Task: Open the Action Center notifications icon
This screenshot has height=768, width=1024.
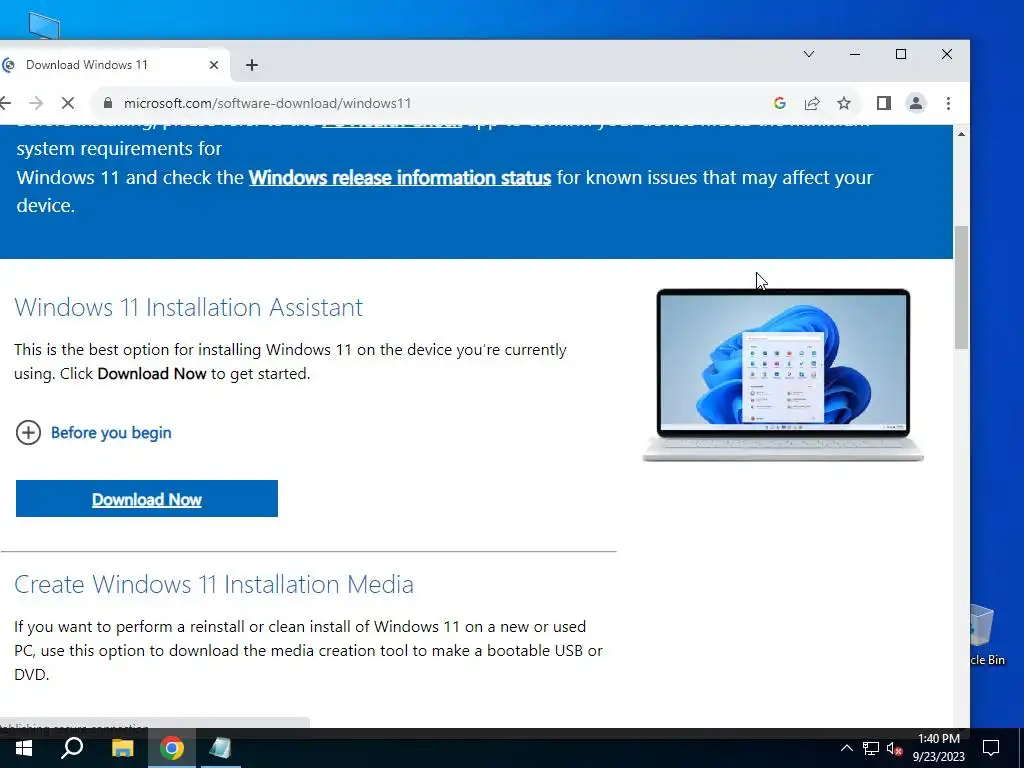Action: 991,748
